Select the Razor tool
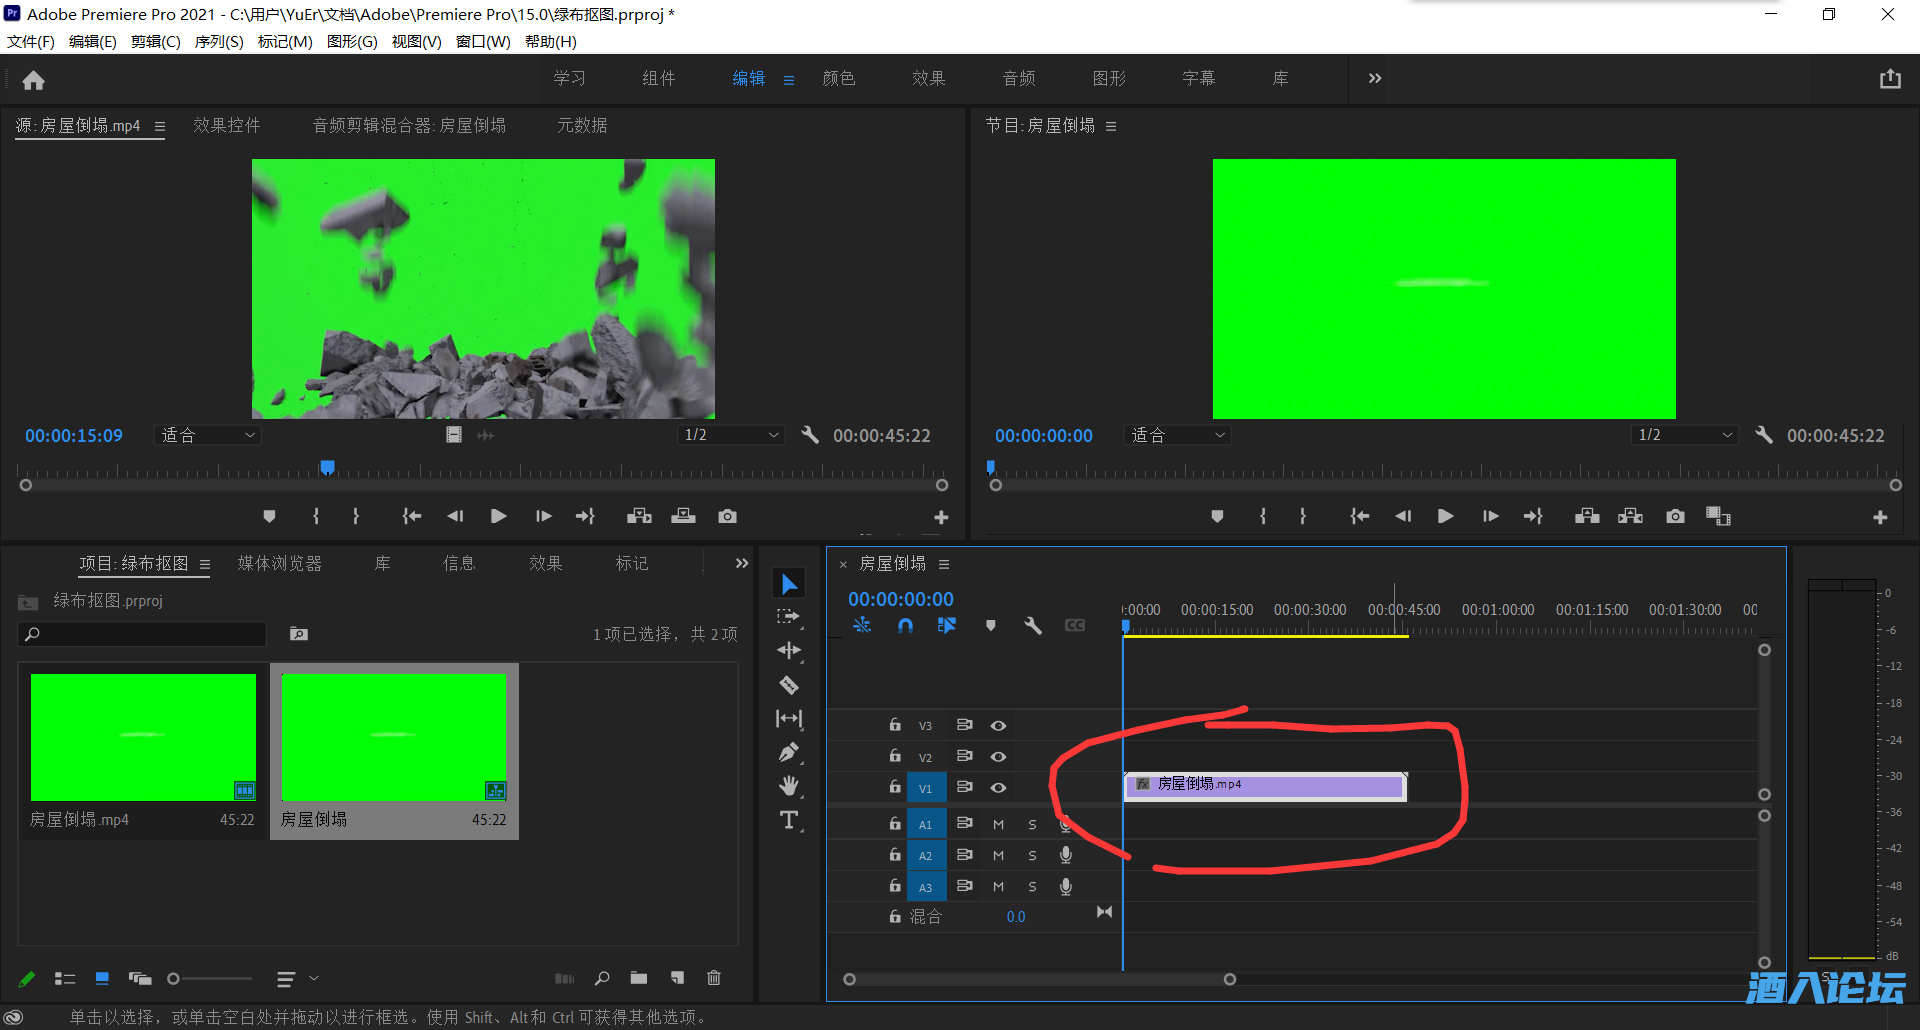This screenshot has height=1030, width=1920. pyautogui.click(x=789, y=684)
